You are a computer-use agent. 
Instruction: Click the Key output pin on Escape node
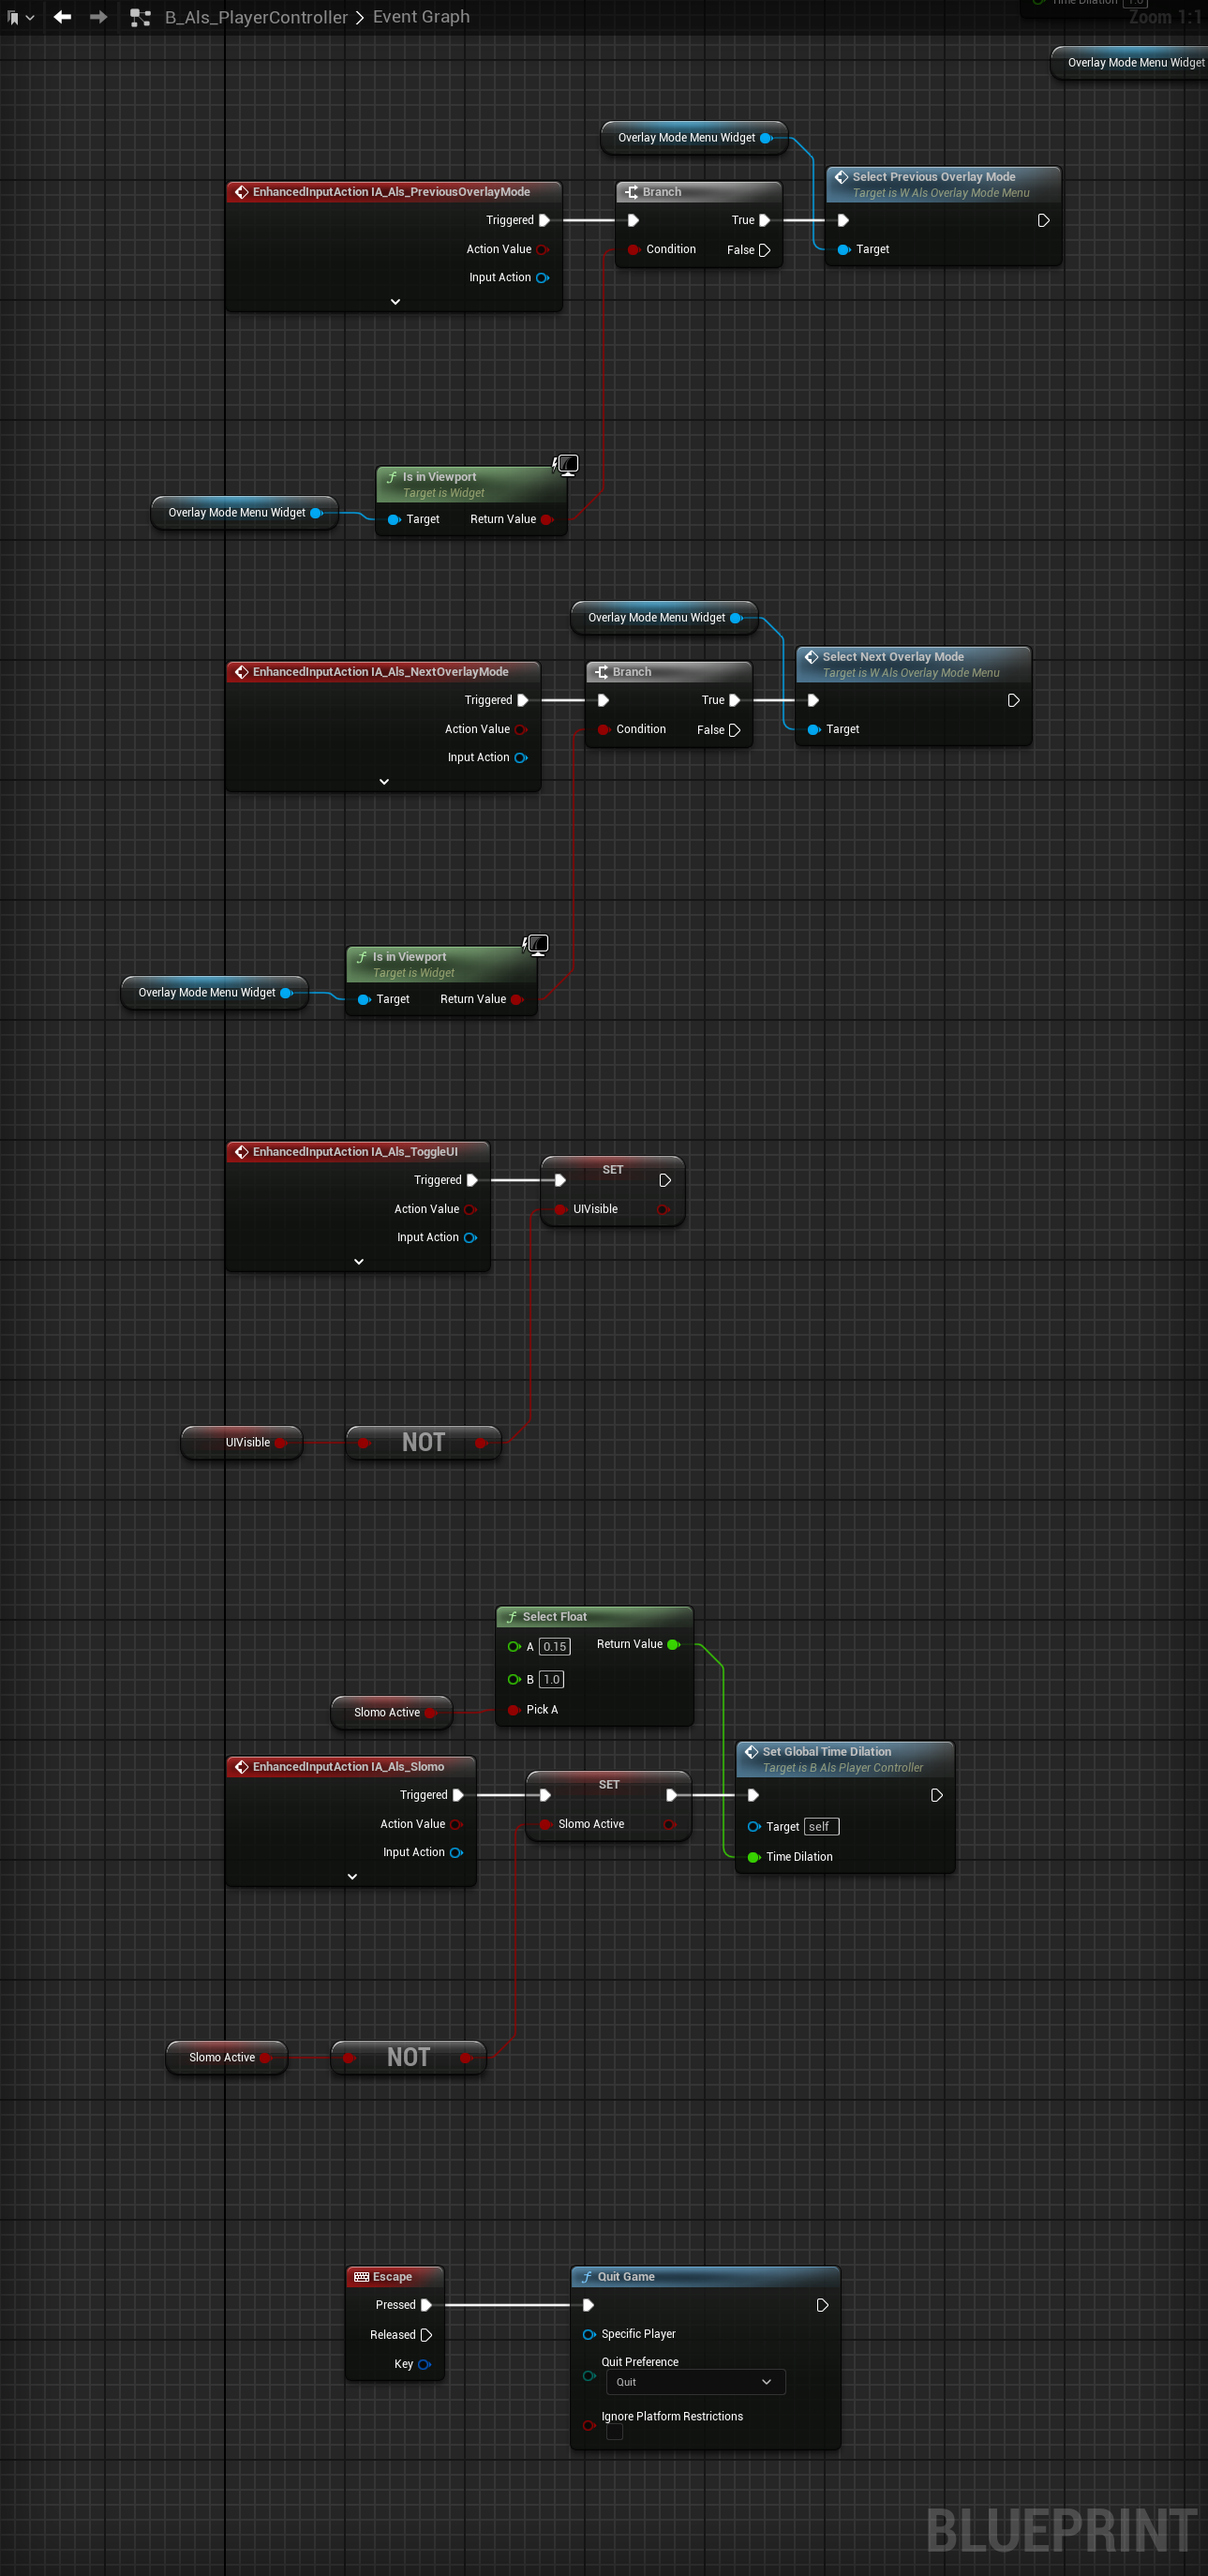424,2364
